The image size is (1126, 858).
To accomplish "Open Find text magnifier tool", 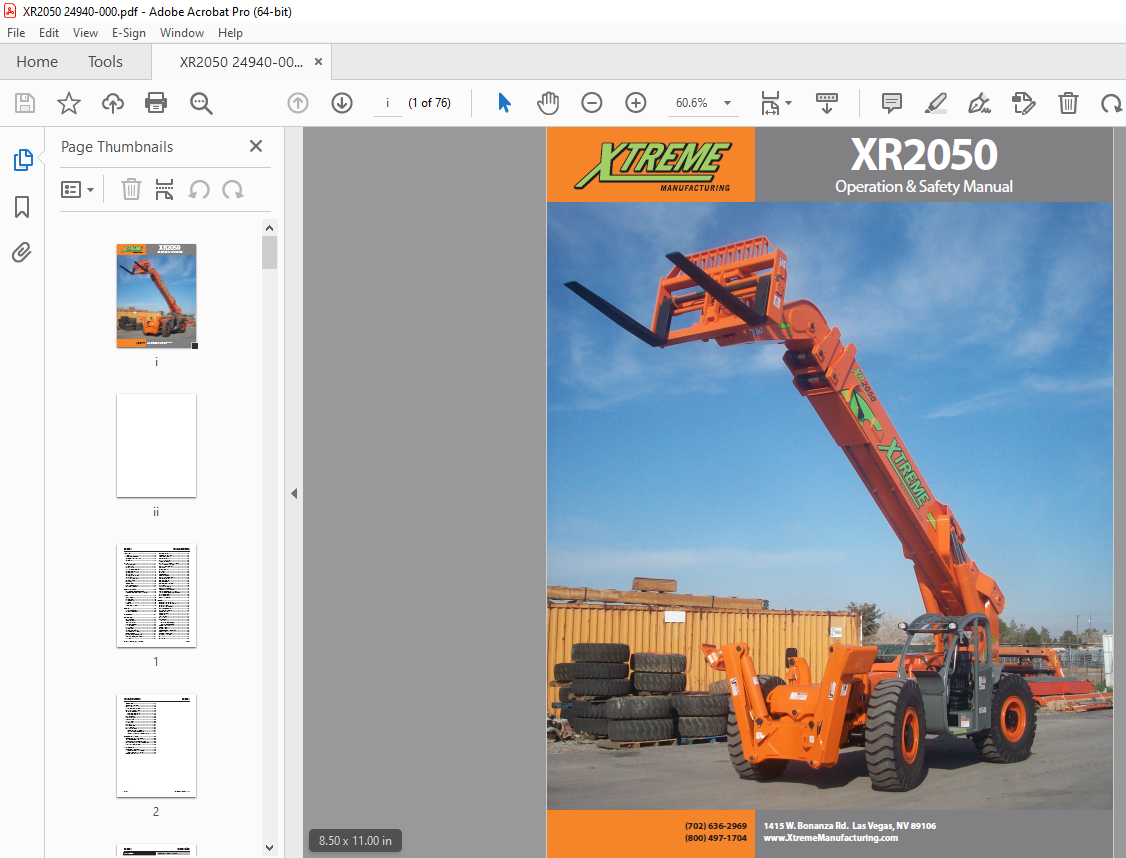I will [201, 103].
